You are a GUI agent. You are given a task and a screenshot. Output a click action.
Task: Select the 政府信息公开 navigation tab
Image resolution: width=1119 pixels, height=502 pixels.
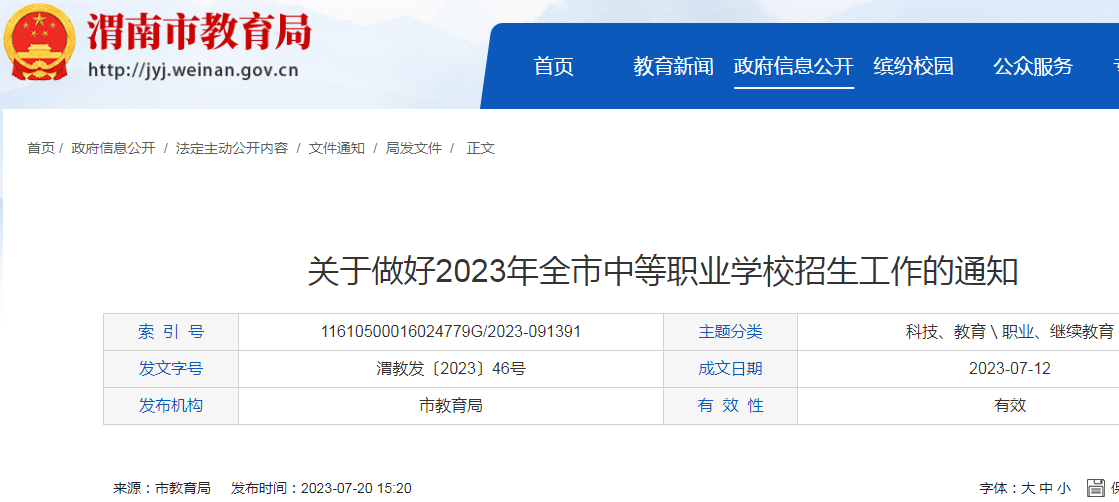pos(794,66)
